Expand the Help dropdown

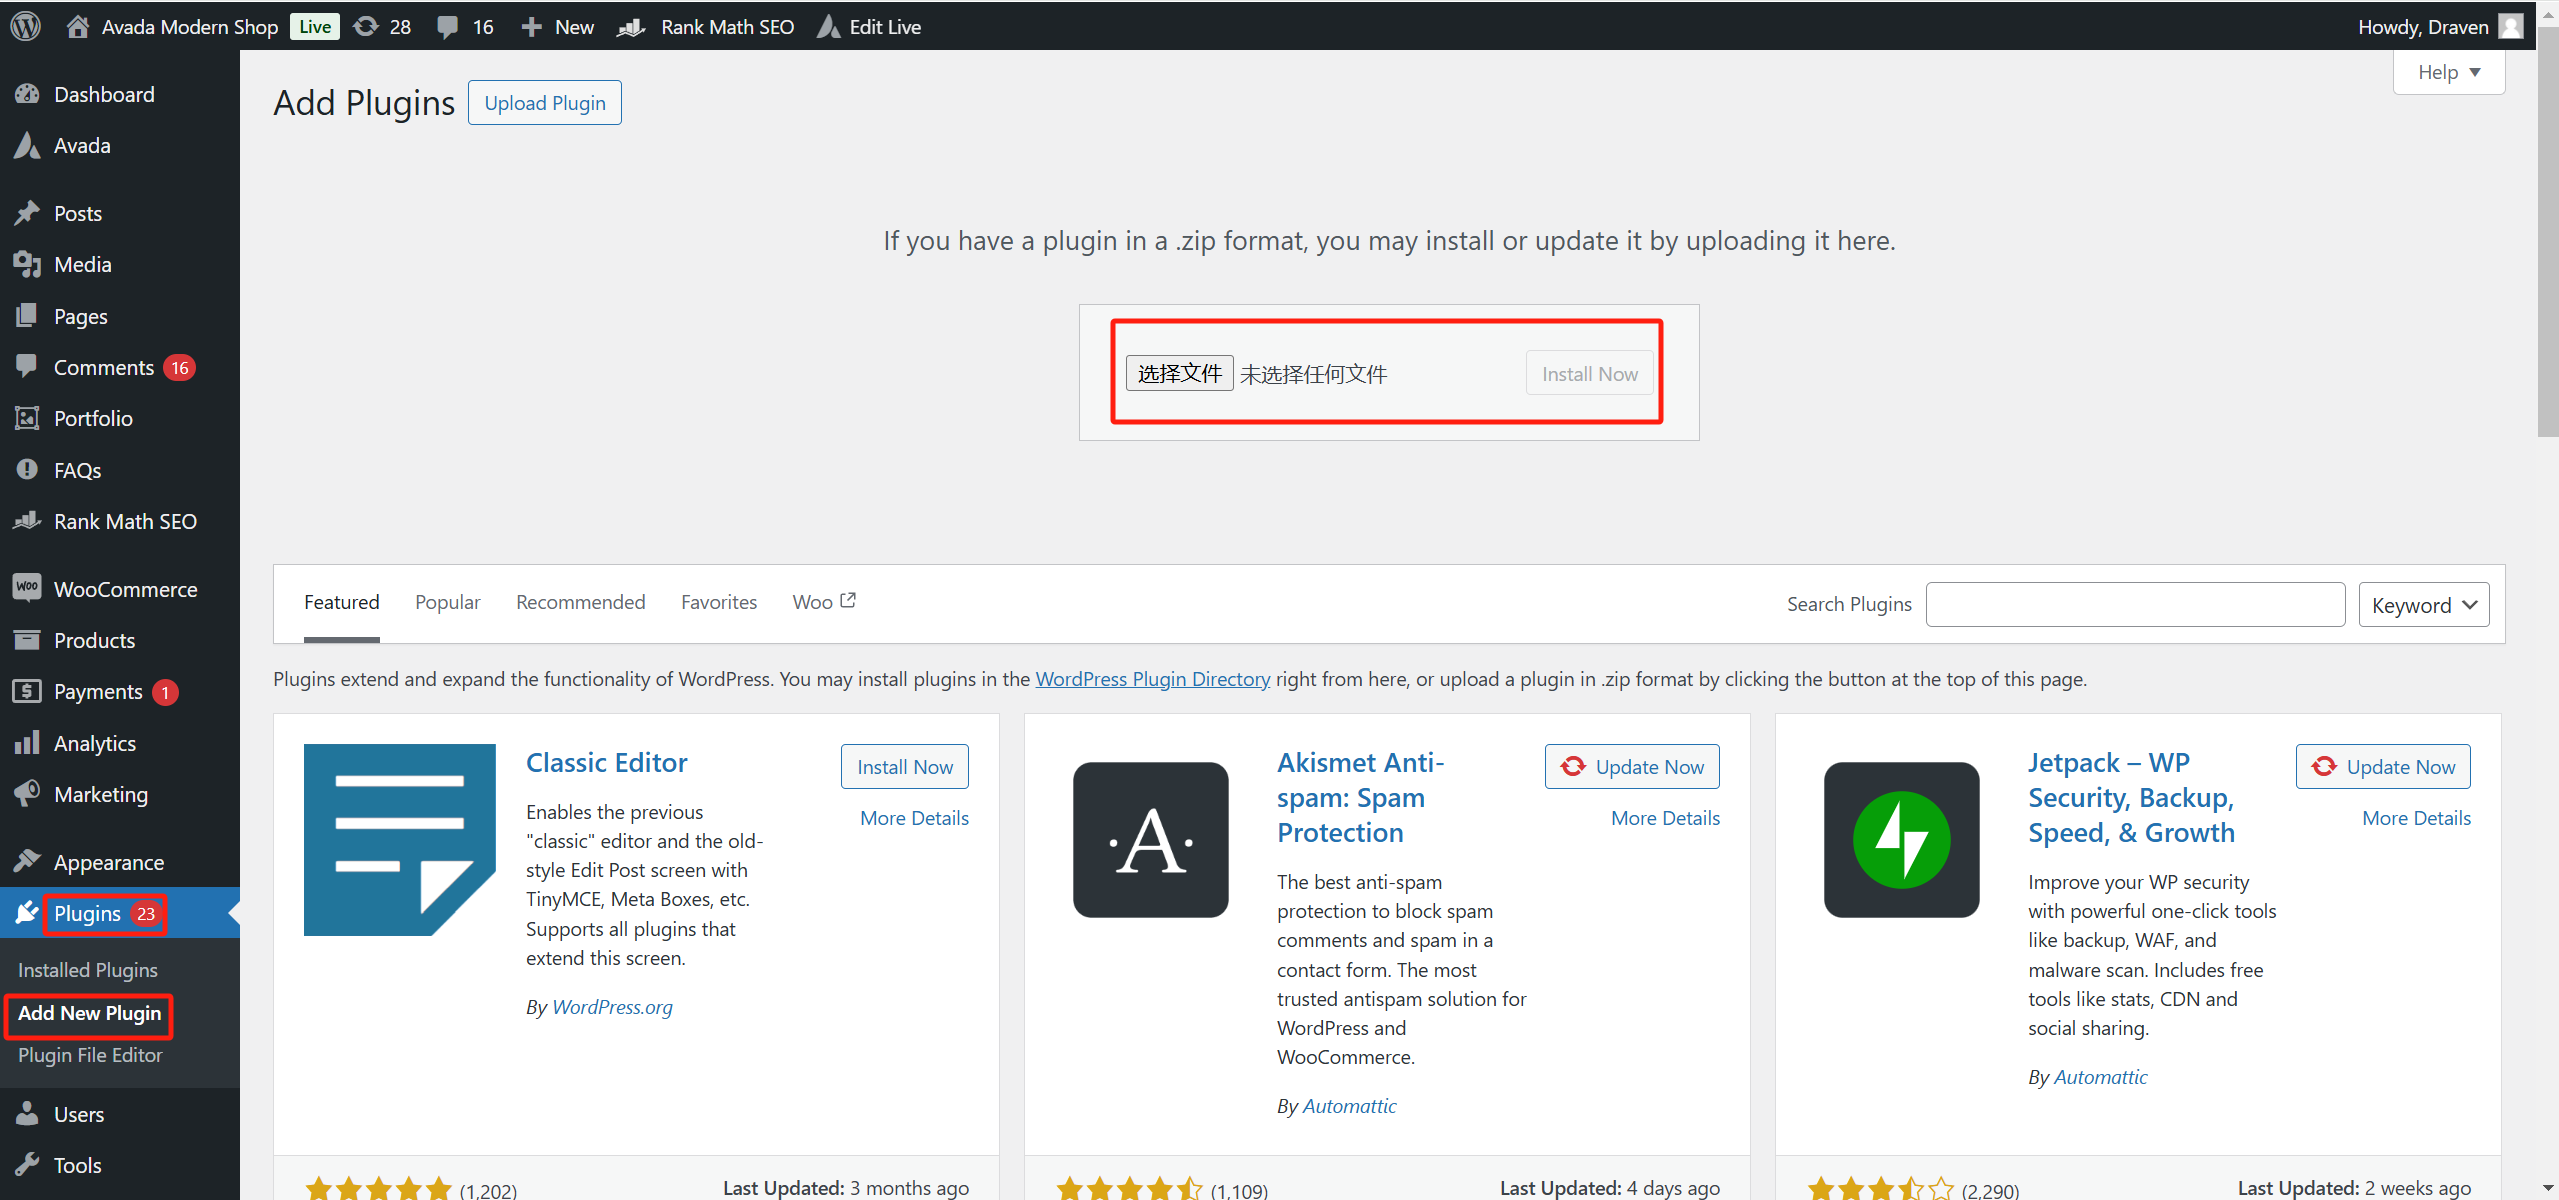pyautogui.click(x=2448, y=71)
